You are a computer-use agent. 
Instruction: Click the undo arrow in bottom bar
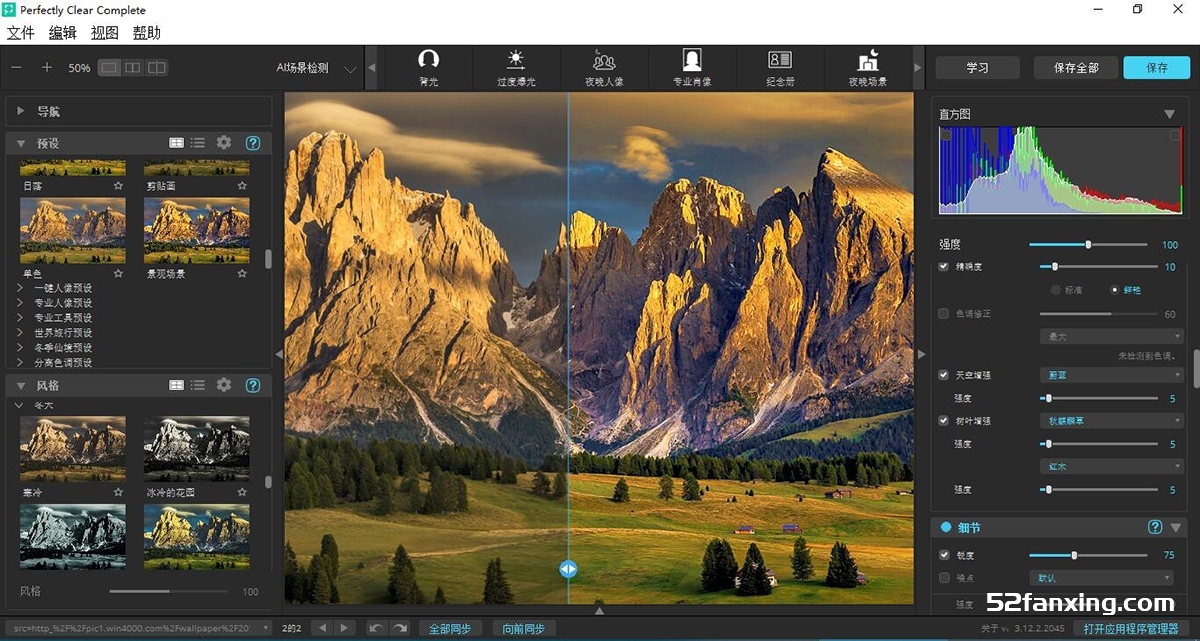375,628
